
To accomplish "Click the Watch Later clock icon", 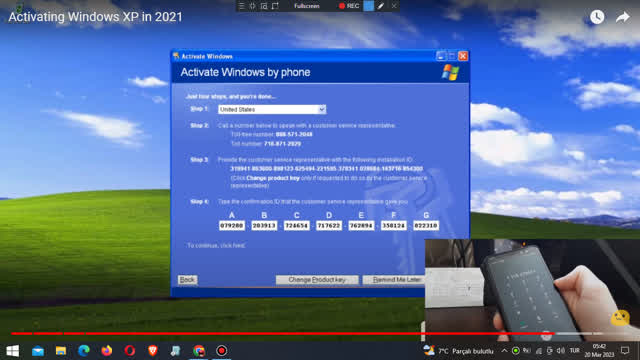I will coord(597,17).
